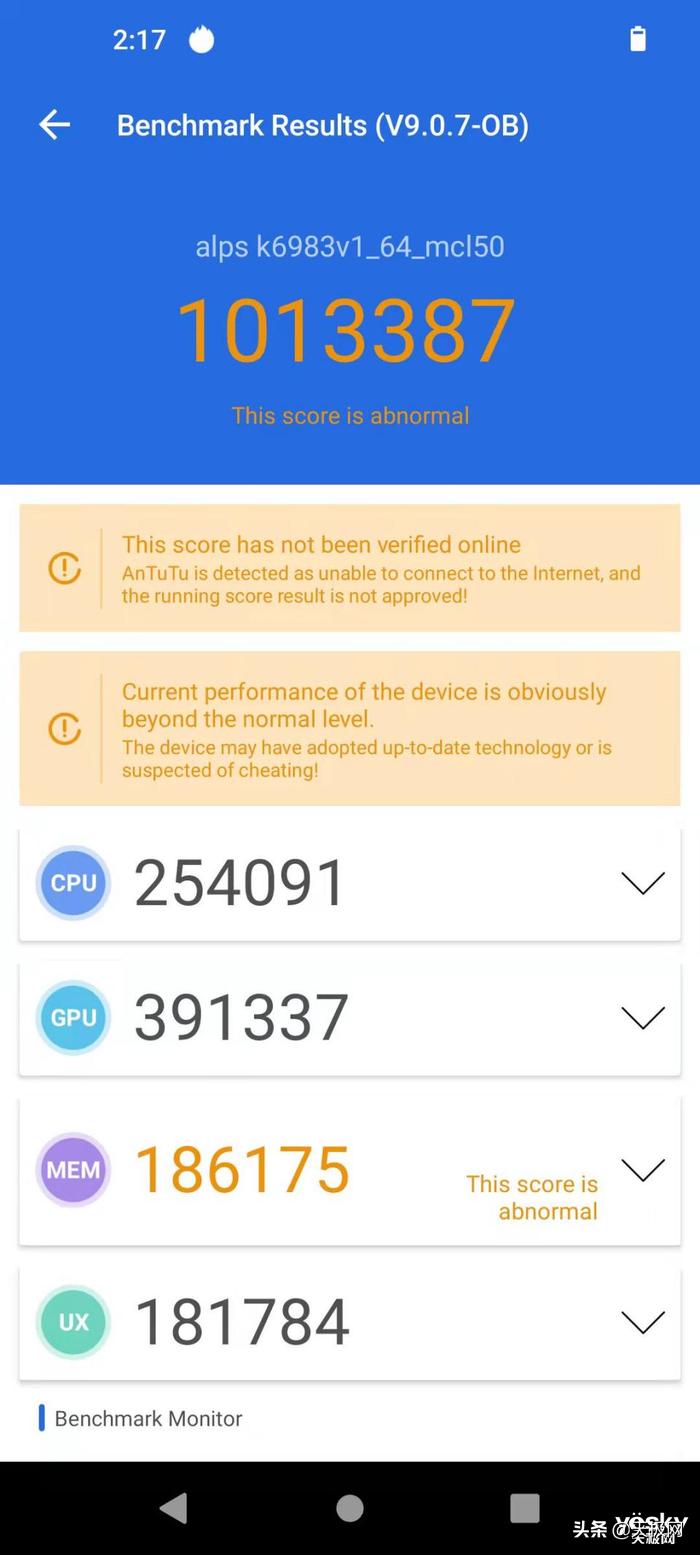Click the warning icon beside cheating notice
The width and height of the screenshot is (700, 1555).
tap(63, 728)
